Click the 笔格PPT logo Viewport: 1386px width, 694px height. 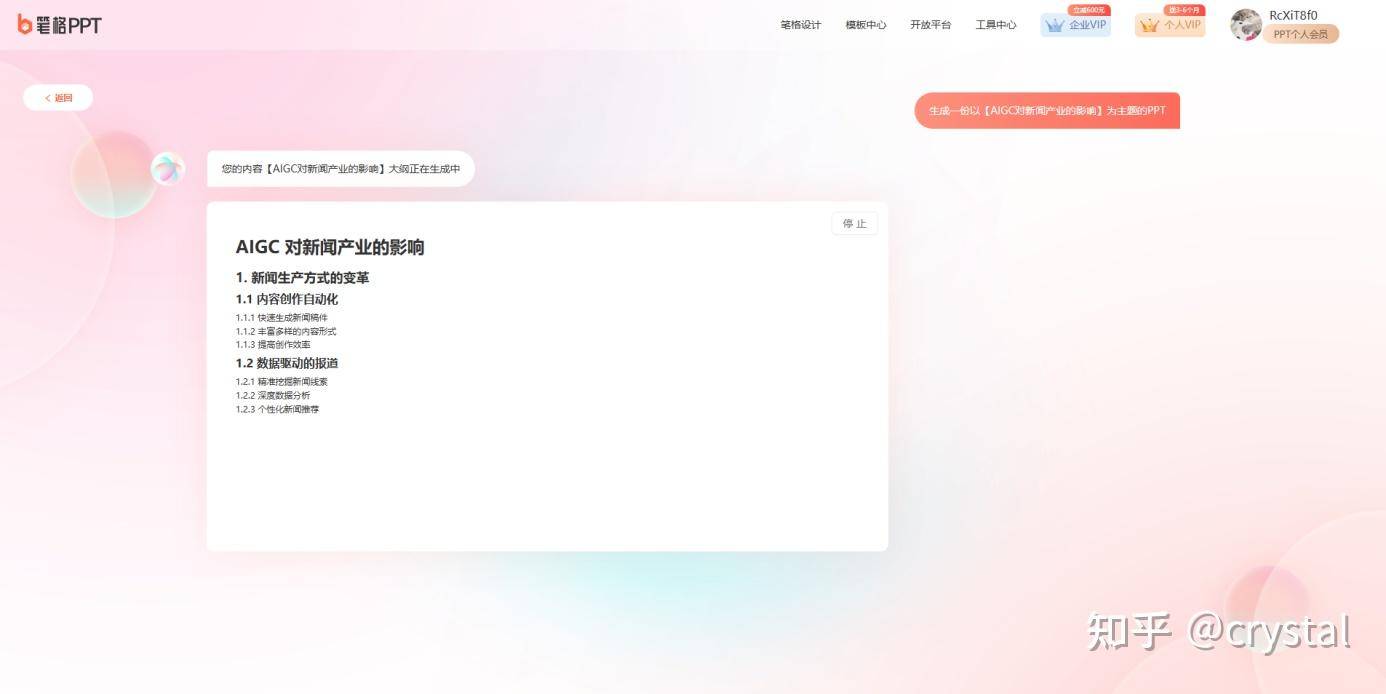point(59,25)
